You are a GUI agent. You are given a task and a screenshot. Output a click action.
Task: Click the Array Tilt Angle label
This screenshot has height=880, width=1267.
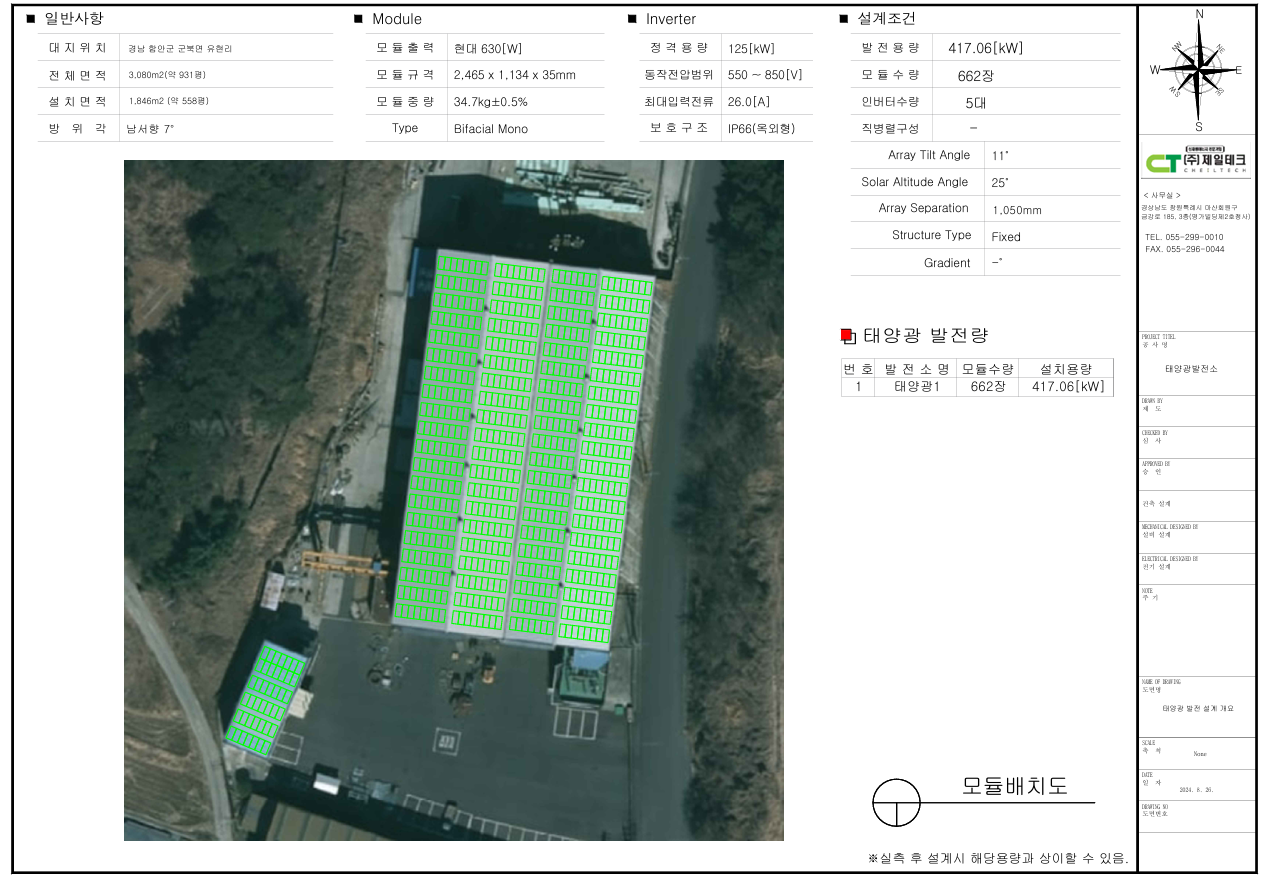928,155
